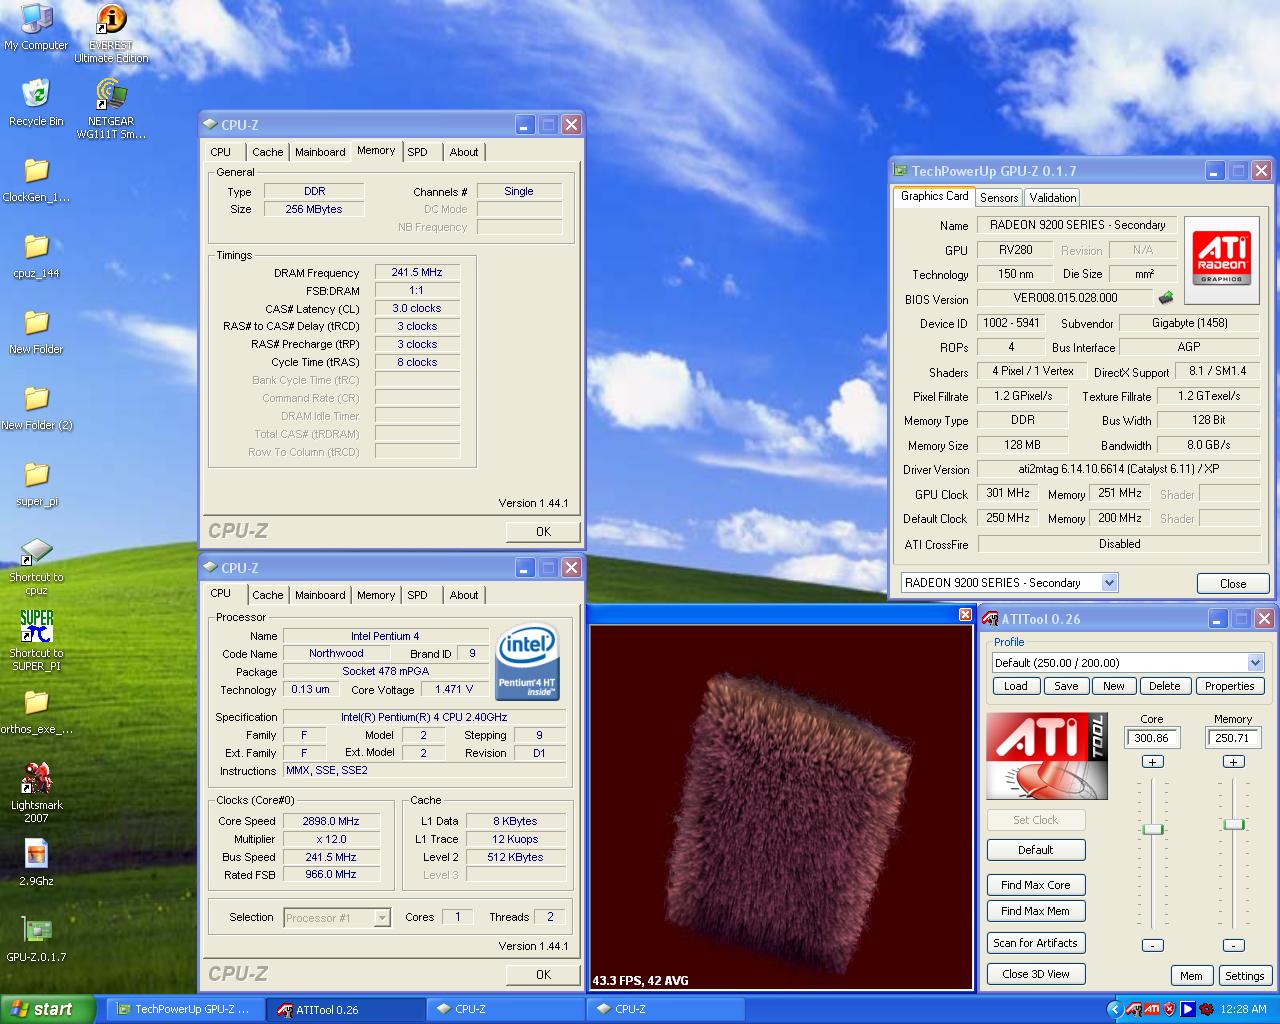
Task: Click the BIOS save chip icon in GPU-Z
Action: [x=1165, y=298]
